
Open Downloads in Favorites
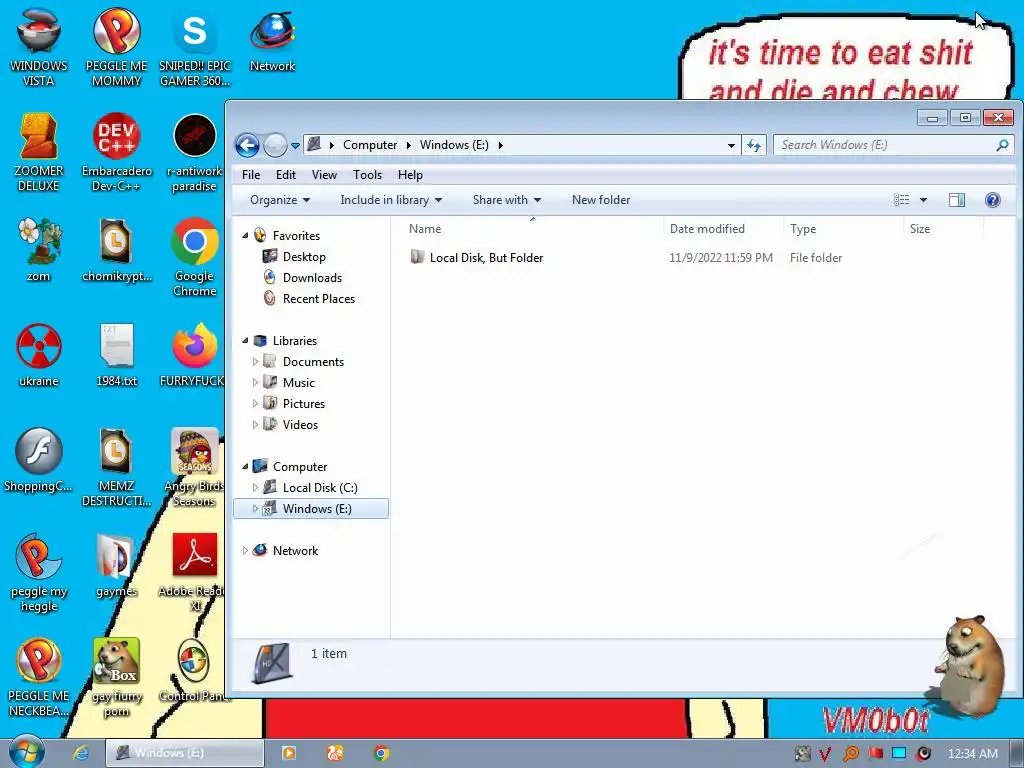312,278
